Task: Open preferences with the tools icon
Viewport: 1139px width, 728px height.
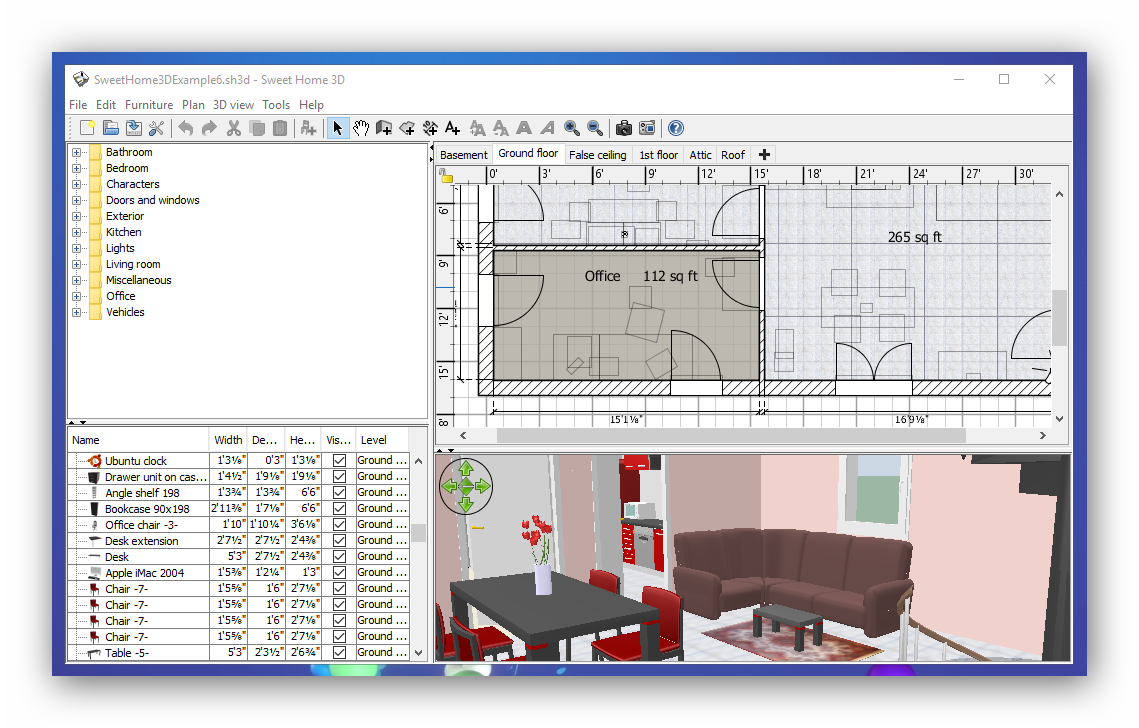Action: 156,128
